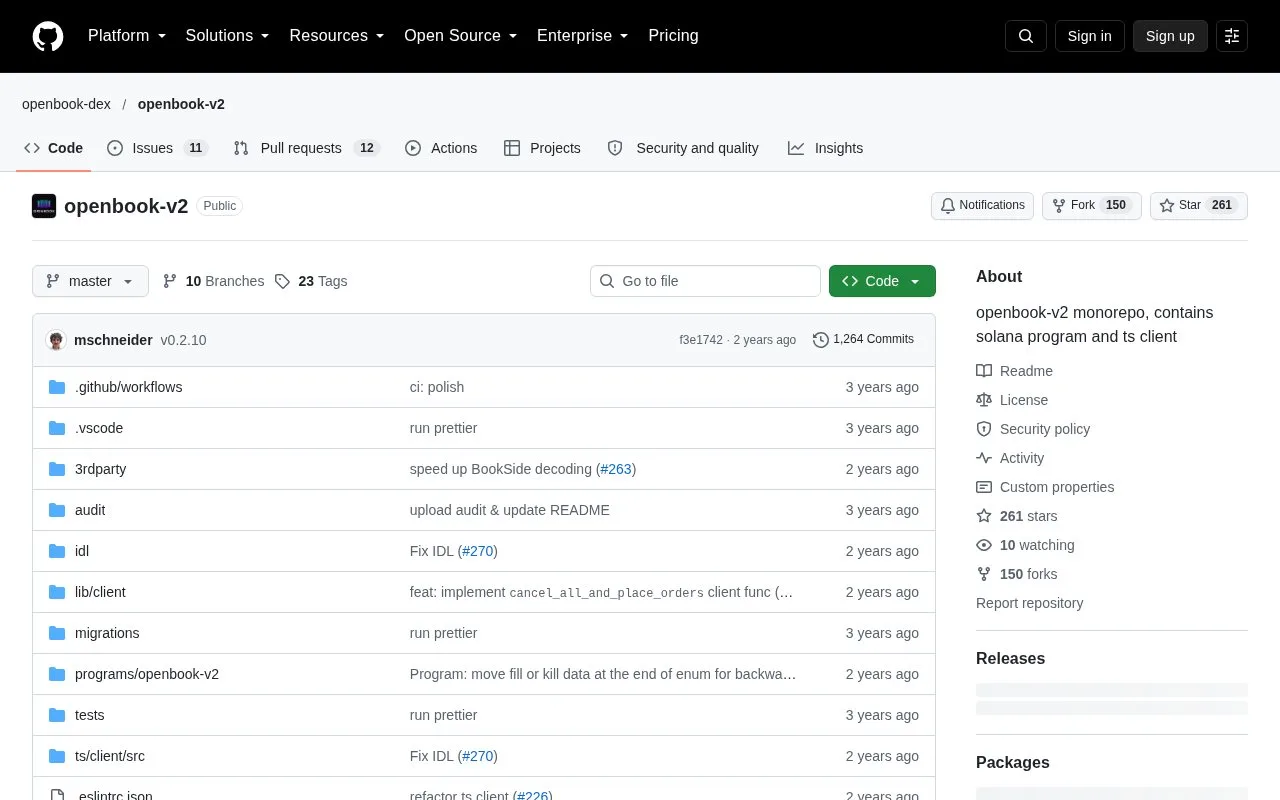Click the 3rdparty folder icon
The width and height of the screenshot is (1280, 800).
(x=57, y=469)
